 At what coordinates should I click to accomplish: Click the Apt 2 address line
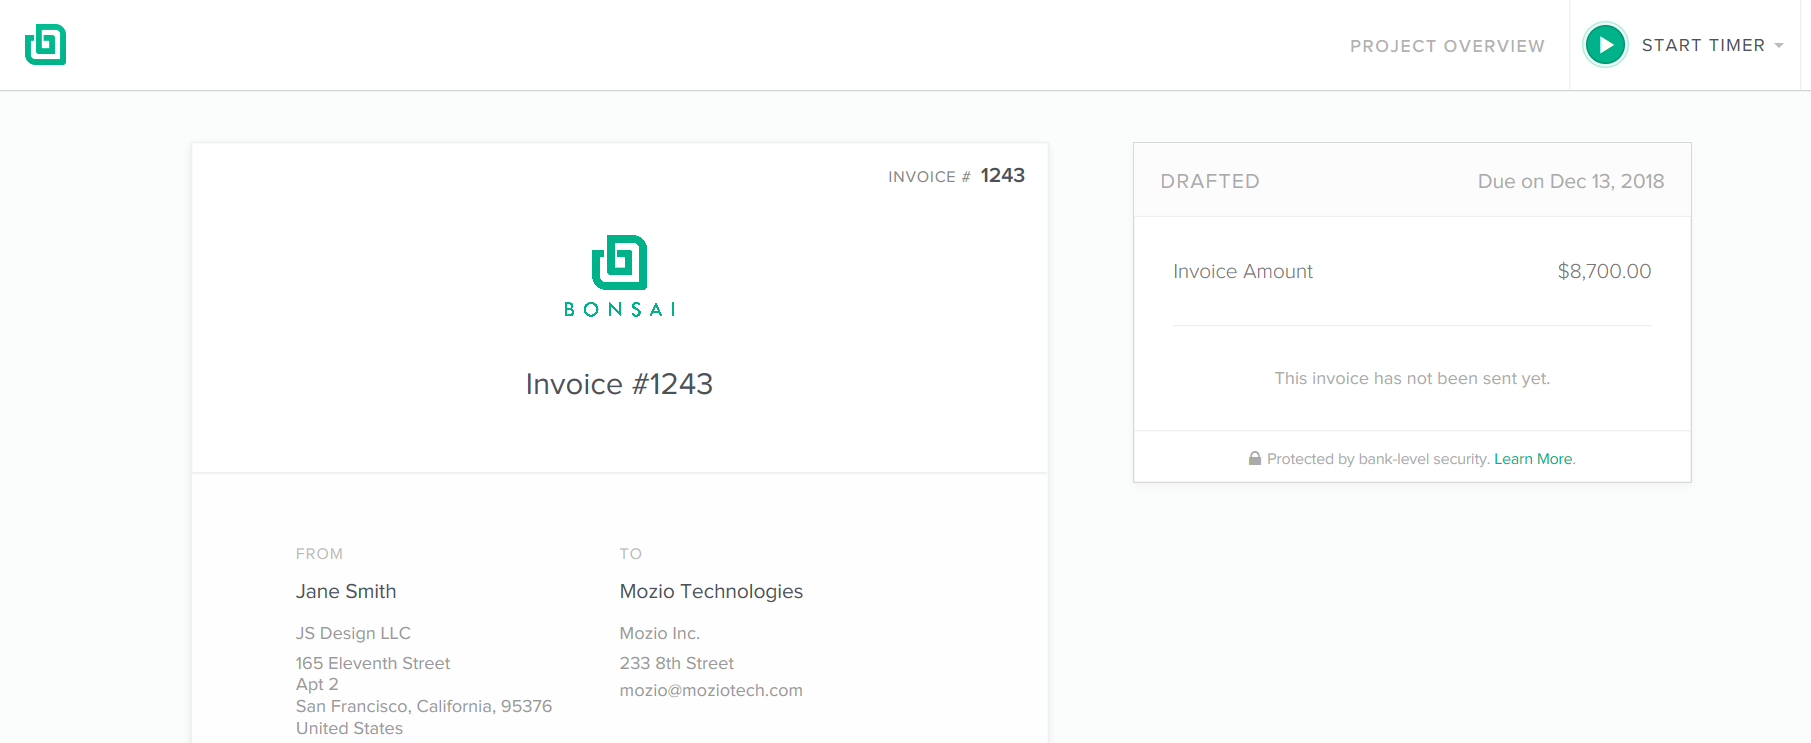click(317, 684)
